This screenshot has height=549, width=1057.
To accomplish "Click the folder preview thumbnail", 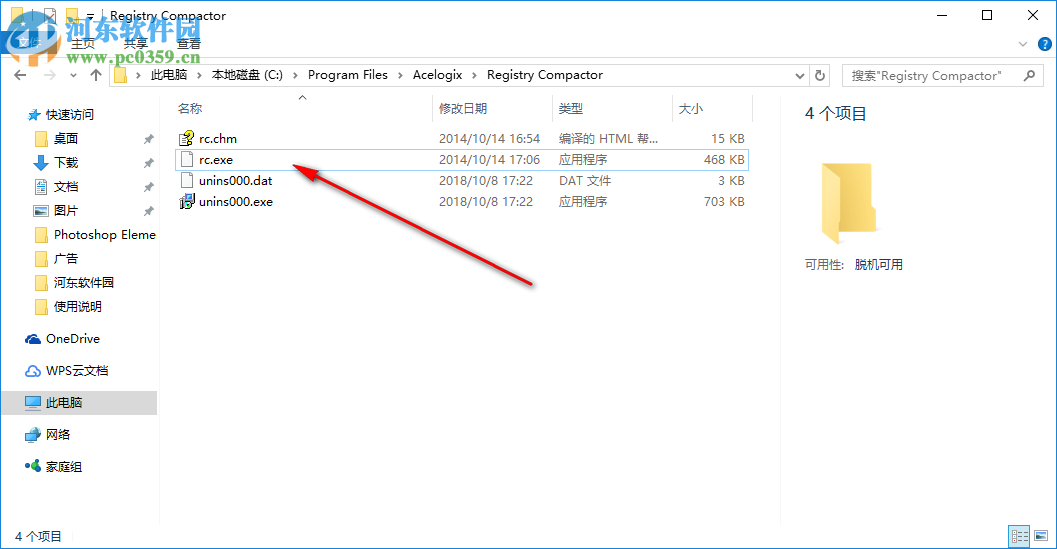I will tap(849, 202).
